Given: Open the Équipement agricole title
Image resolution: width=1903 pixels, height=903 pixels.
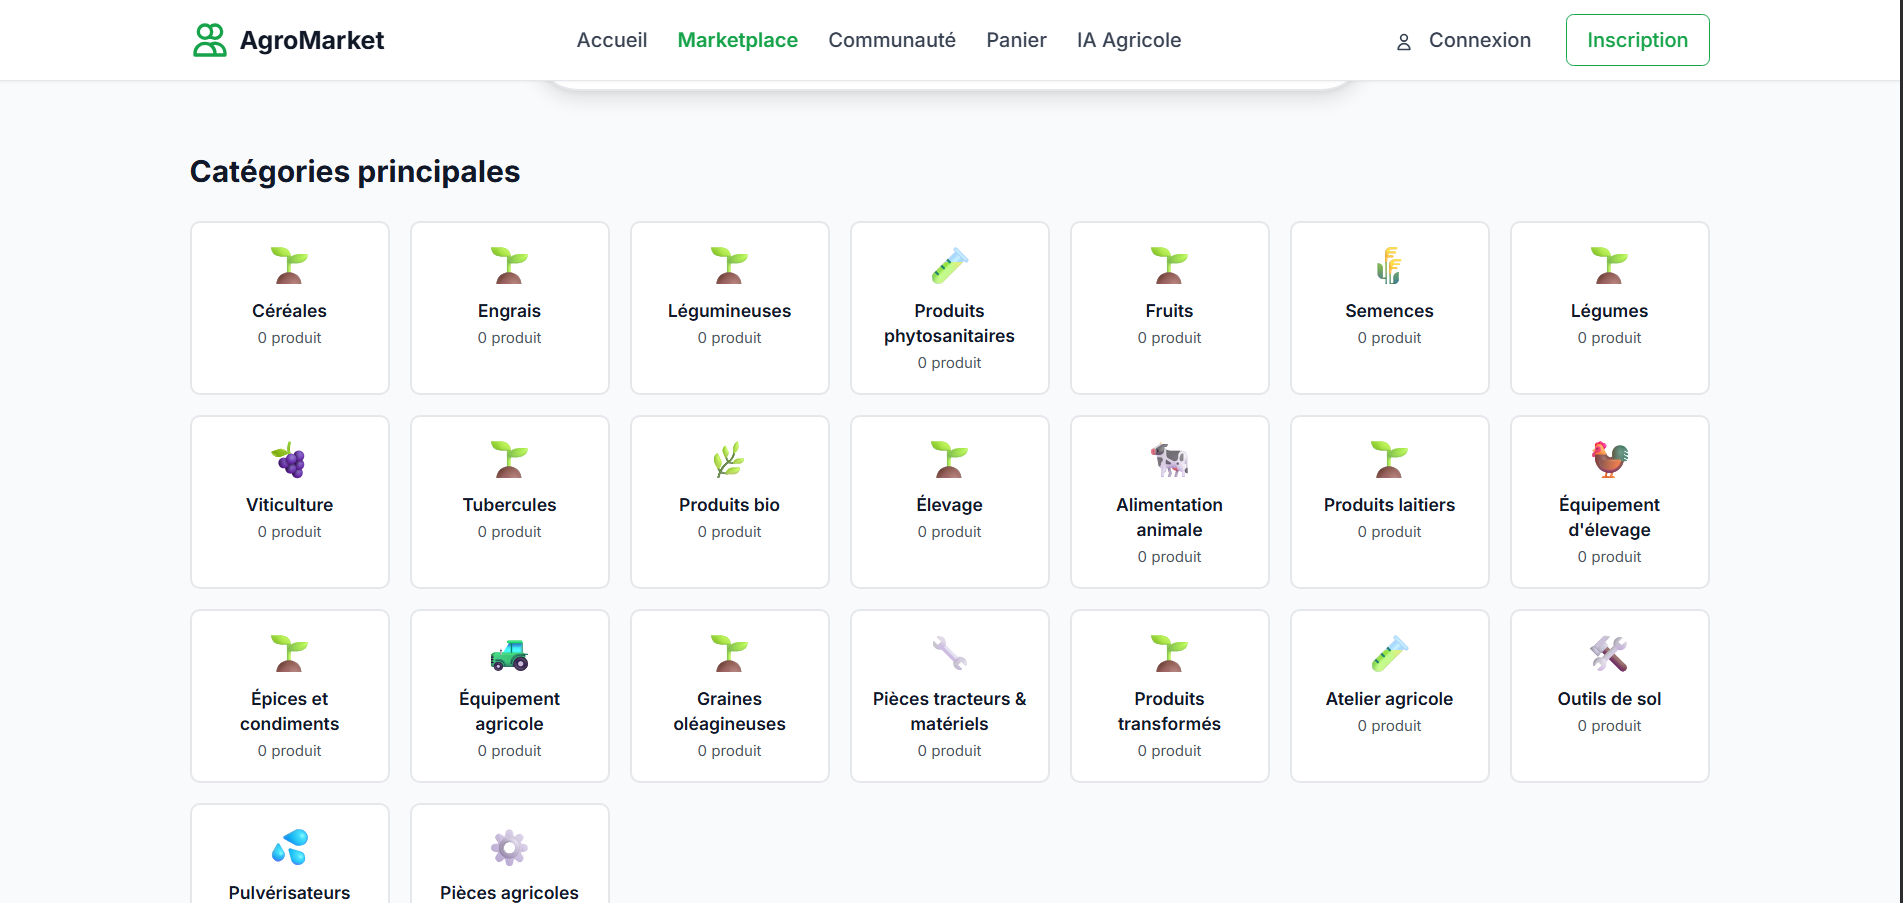Looking at the screenshot, I should click(x=510, y=711).
